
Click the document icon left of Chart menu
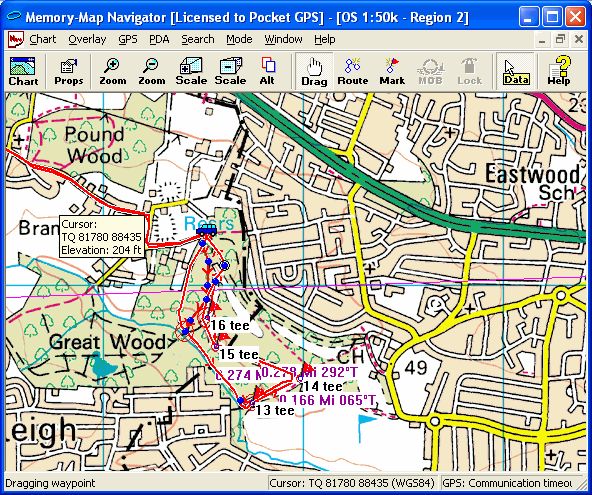(15, 39)
